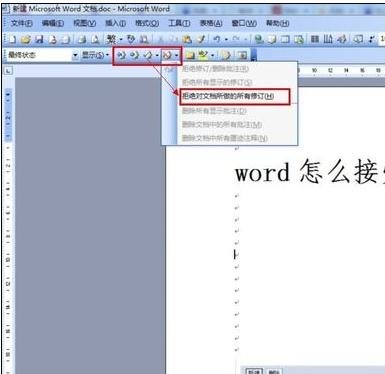Open the 帮助(H) menu

point(277,23)
